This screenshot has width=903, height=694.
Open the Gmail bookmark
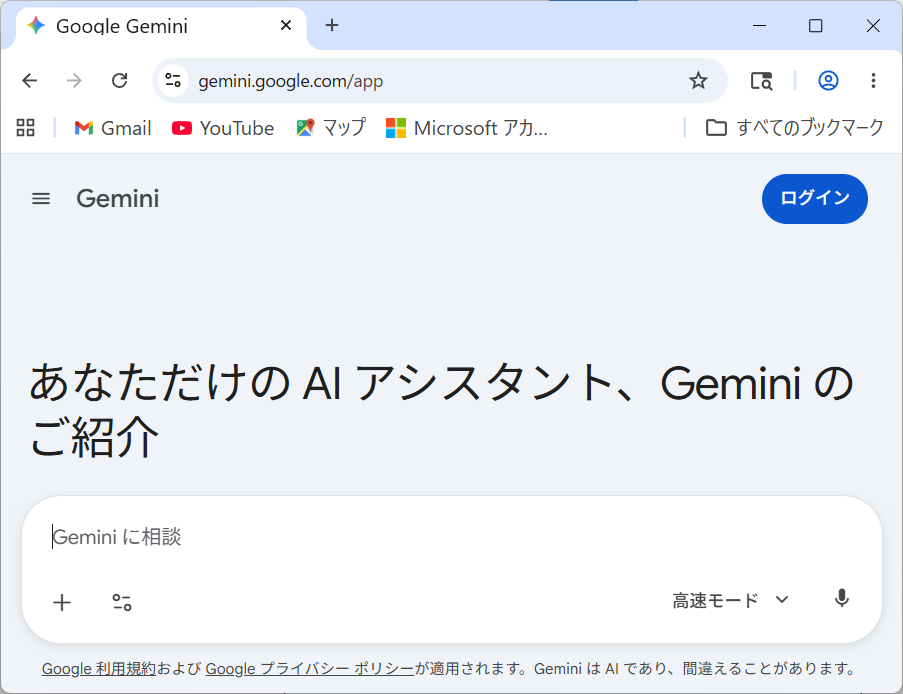point(113,128)
